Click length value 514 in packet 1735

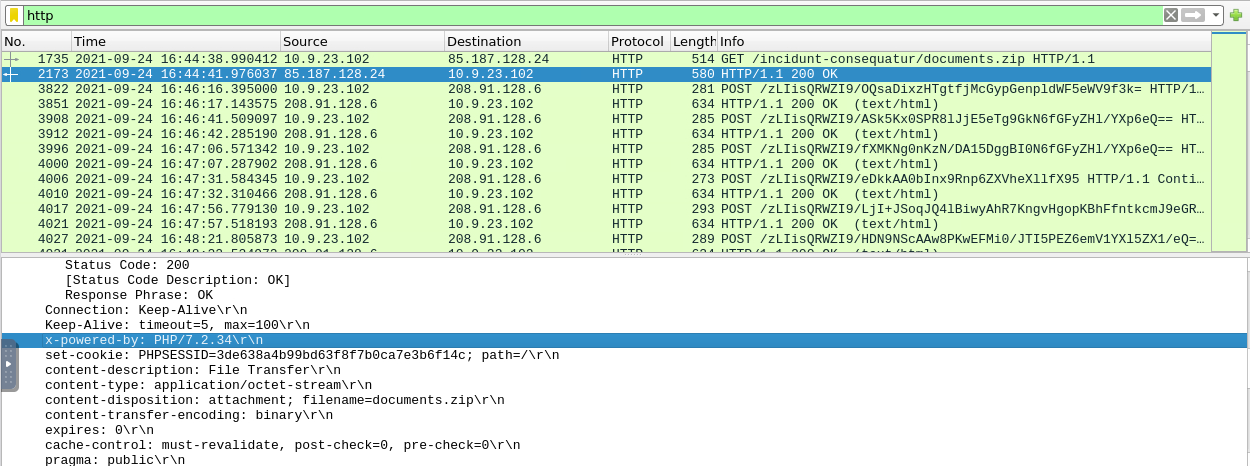click(x=703, y=59)
